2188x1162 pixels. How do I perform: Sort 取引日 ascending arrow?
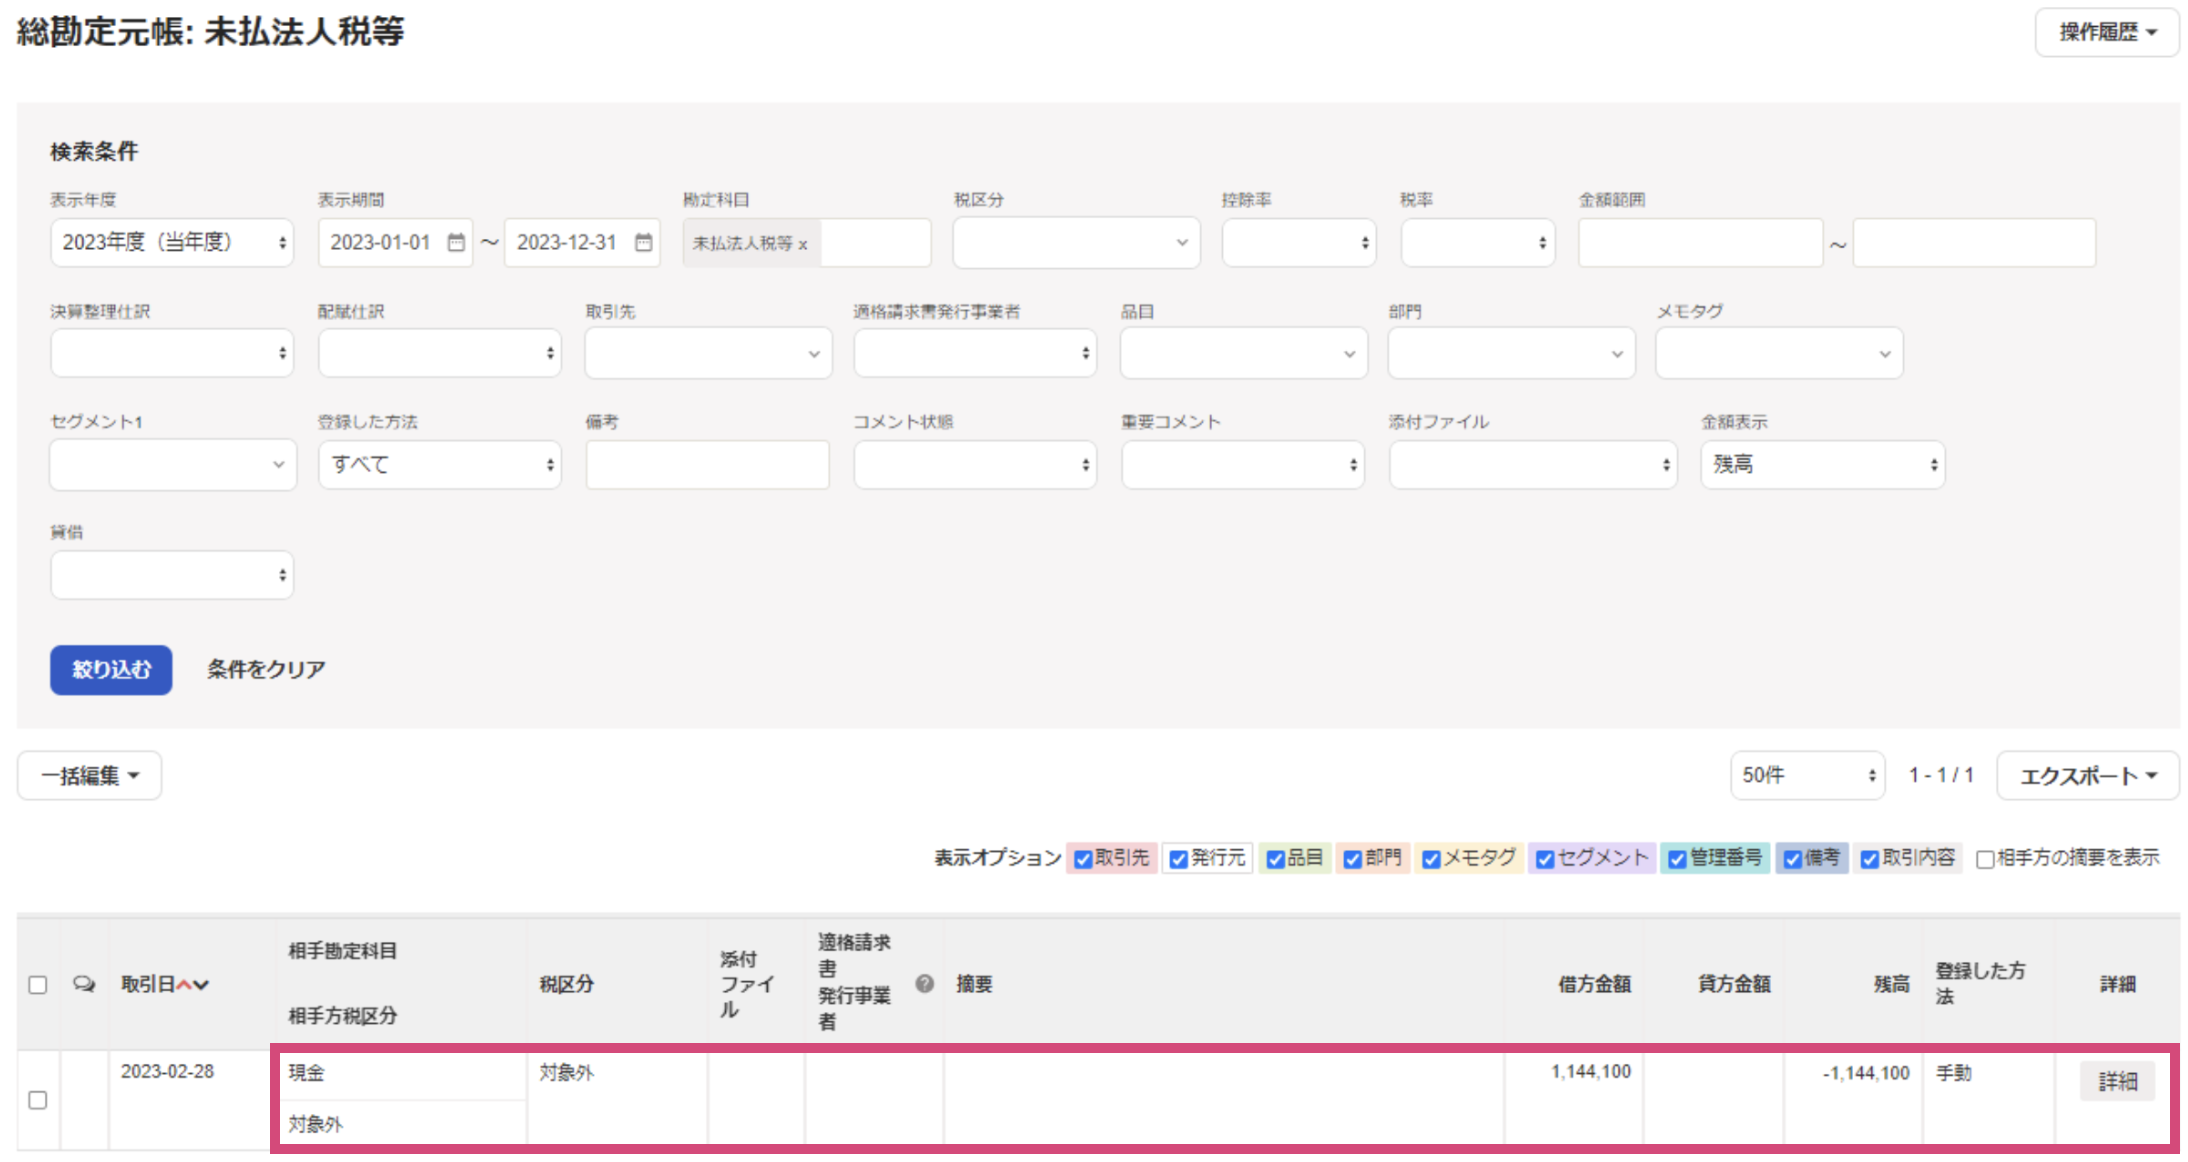point(184,984)
